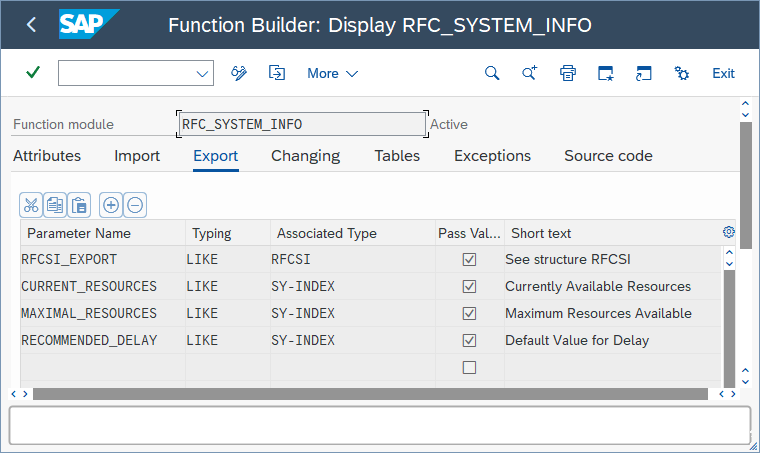Click the scissors Cut icon
The width and height of the screenshot is (760, 453).
[x=31, y=205]
